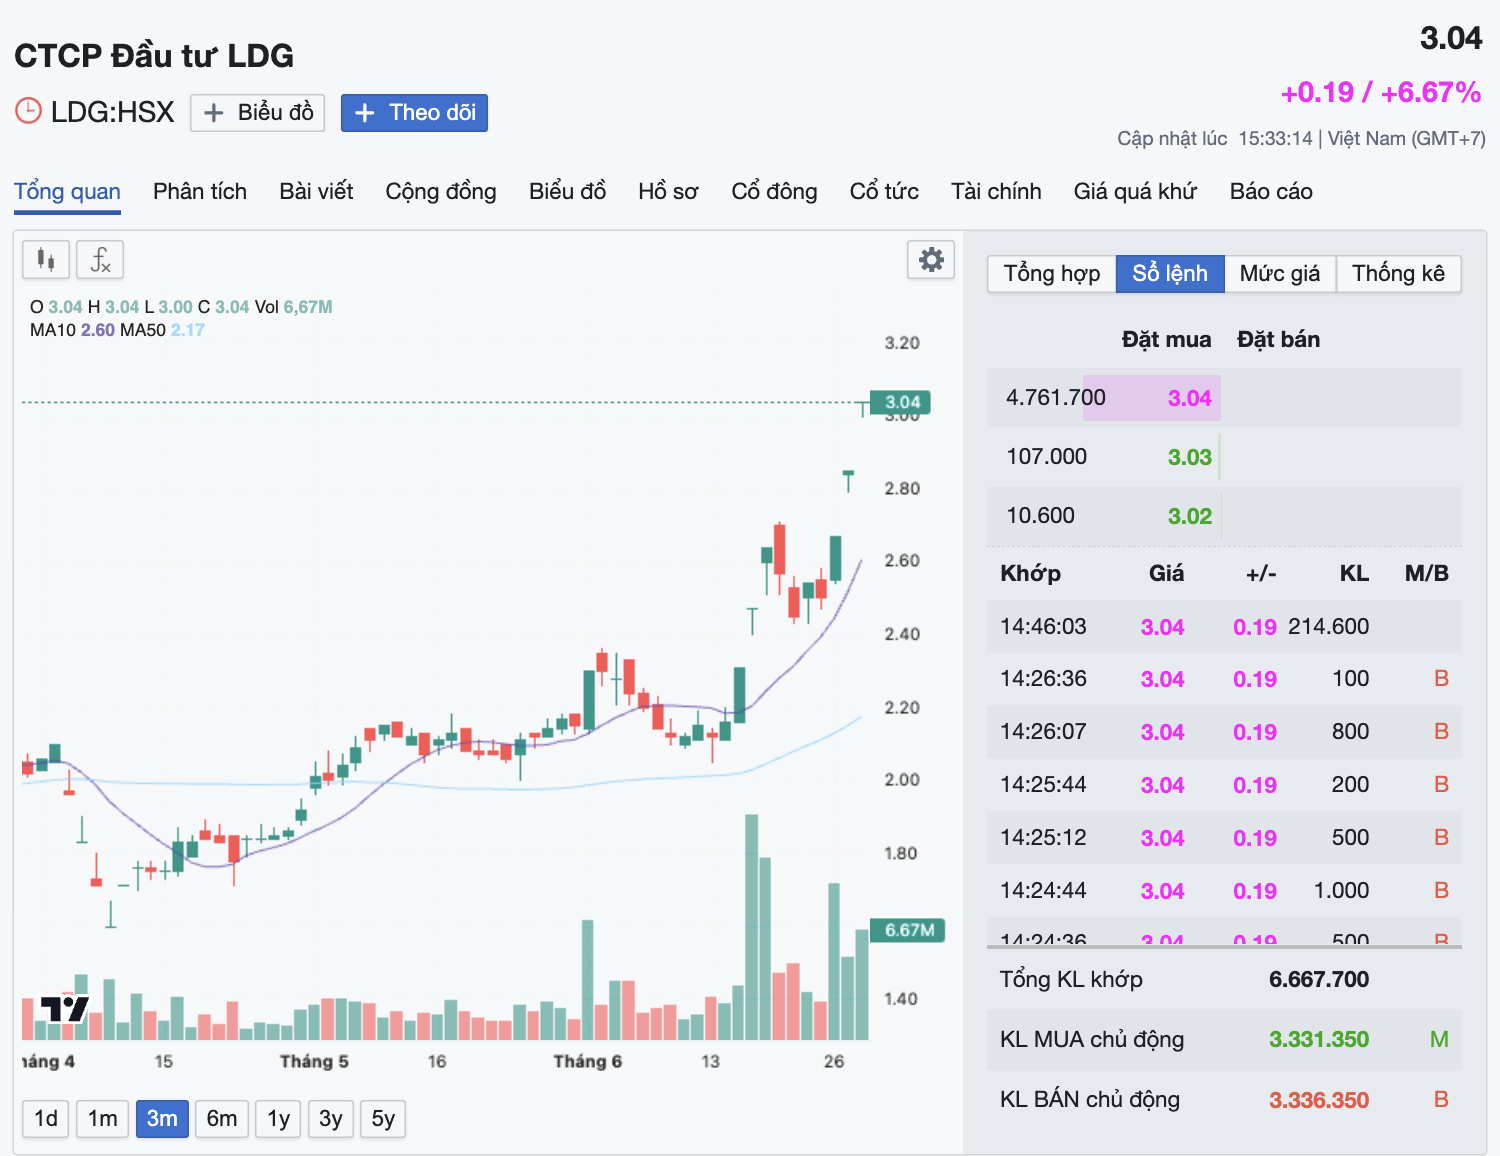1500x1156 pixels.
Task: Click the MA10 2.60 indicator legend
Action: [x=72, y=330]
